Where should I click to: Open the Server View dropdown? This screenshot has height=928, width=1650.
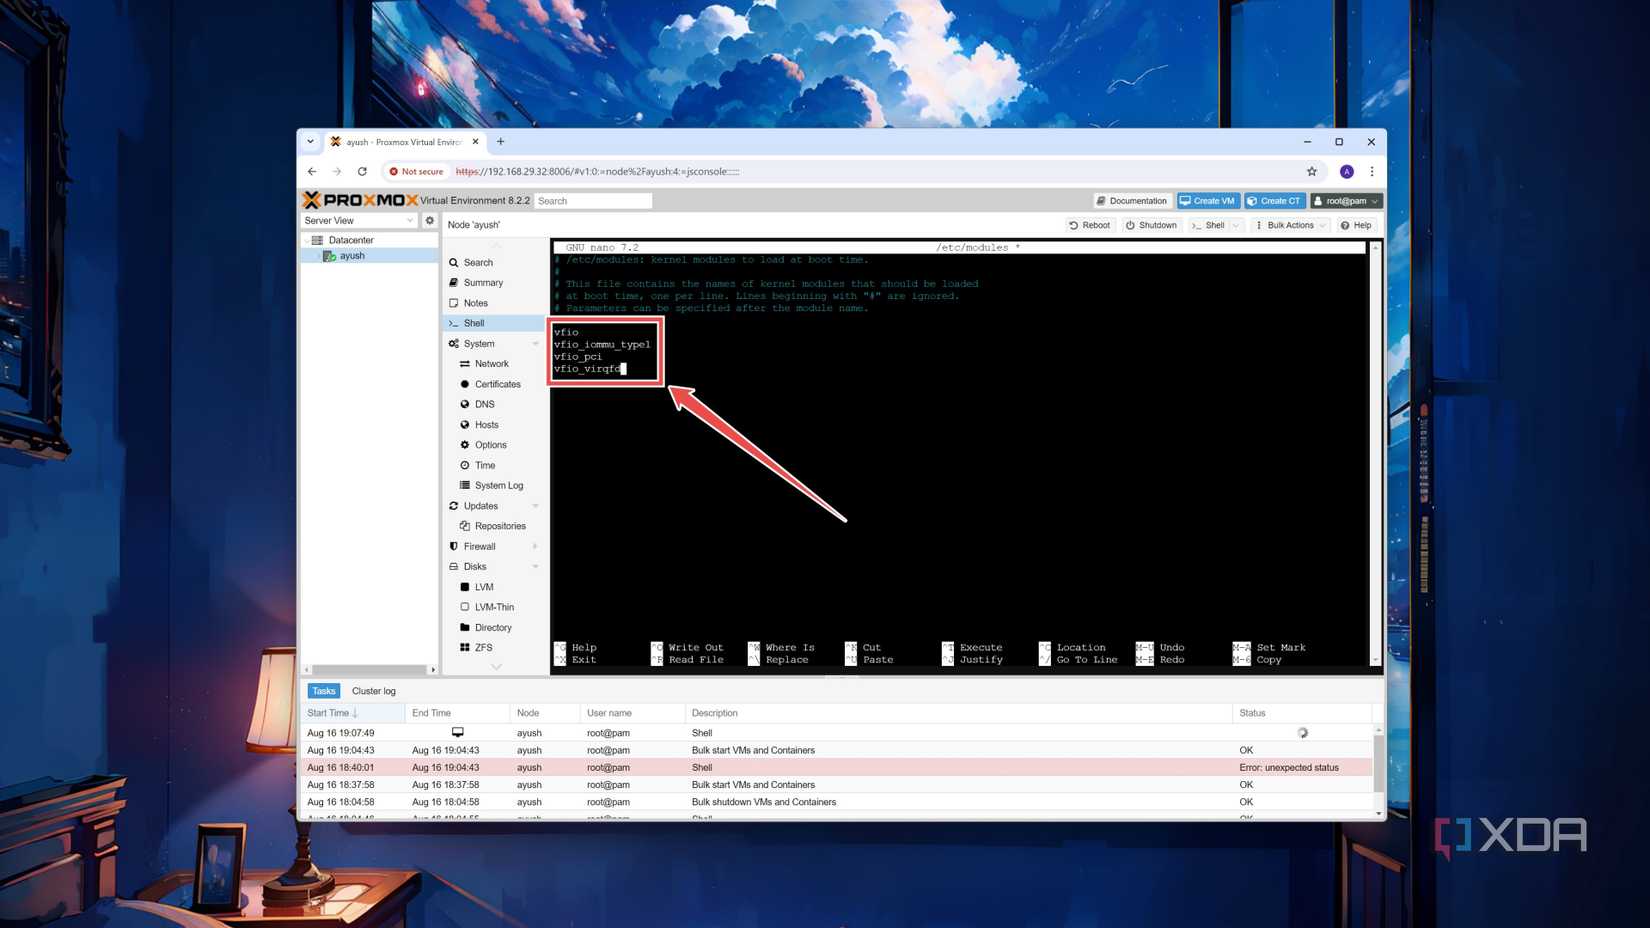point(359,220)
